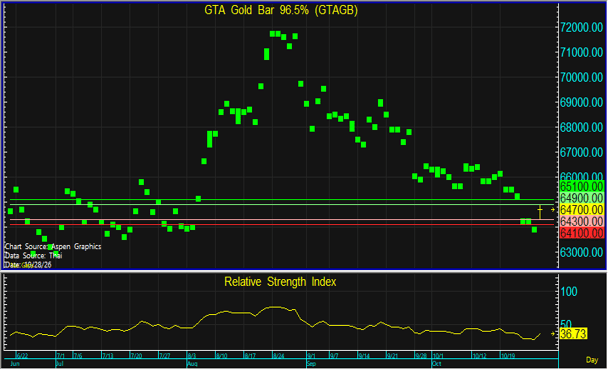
Task: Select the 10/1 date axis label
Action: tap(438, 356)
